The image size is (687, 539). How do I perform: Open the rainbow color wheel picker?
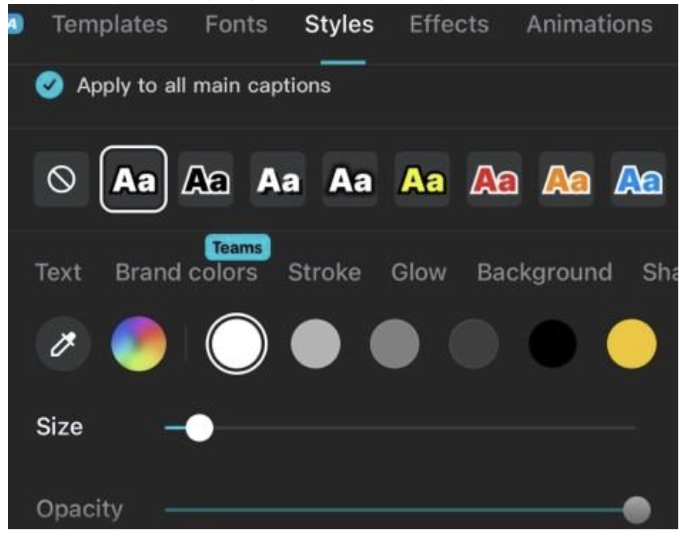138,345
